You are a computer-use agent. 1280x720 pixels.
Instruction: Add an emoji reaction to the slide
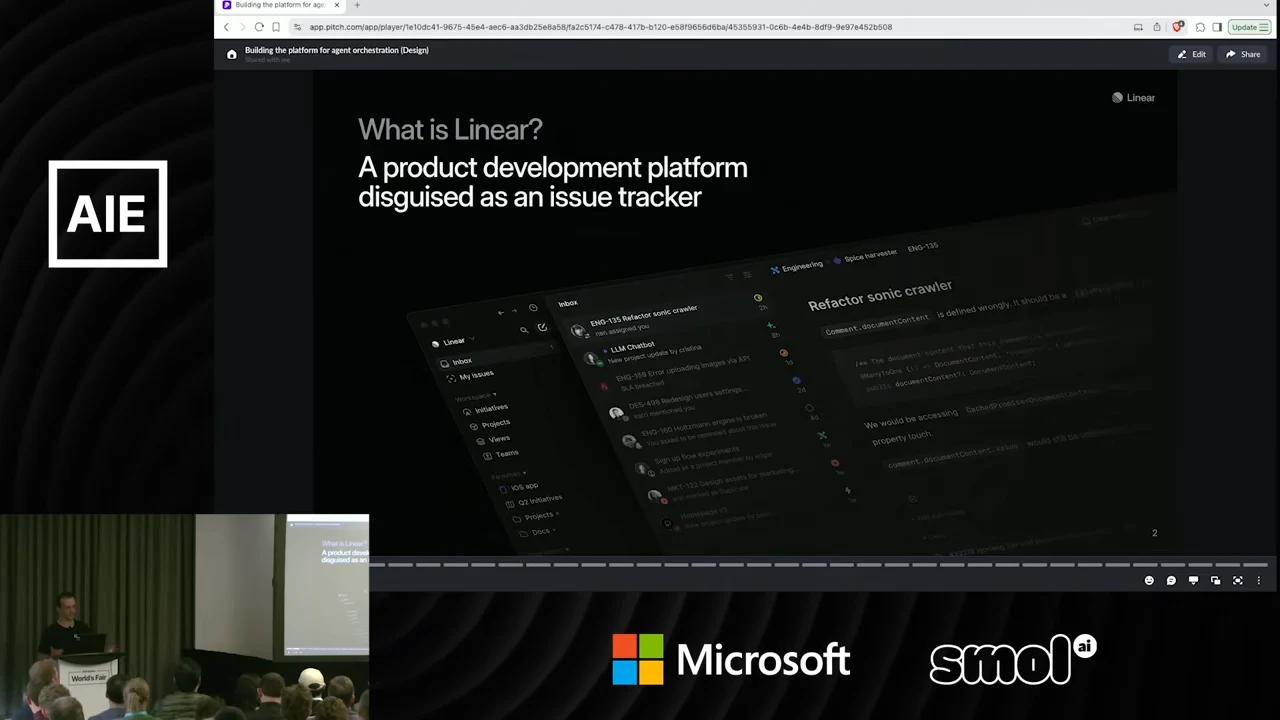[x=1149, y=581]
